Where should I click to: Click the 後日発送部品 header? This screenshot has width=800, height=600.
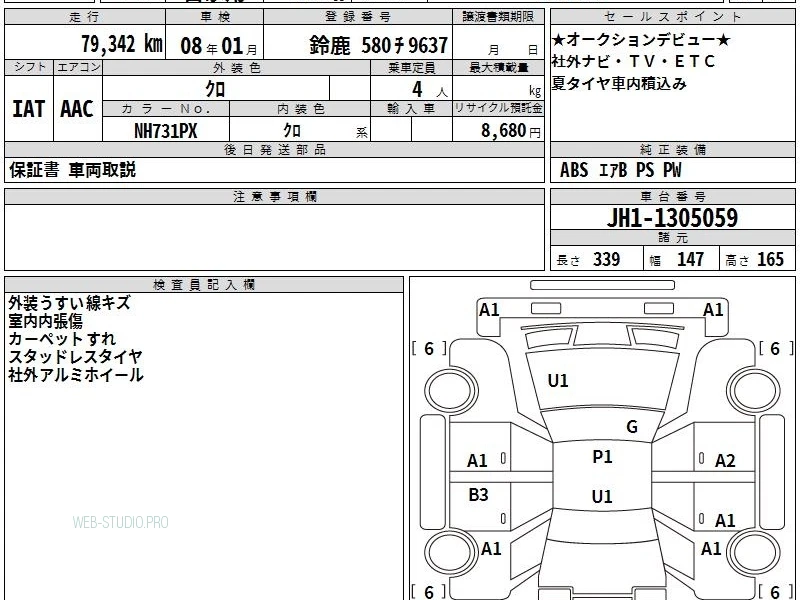(274, 149)
